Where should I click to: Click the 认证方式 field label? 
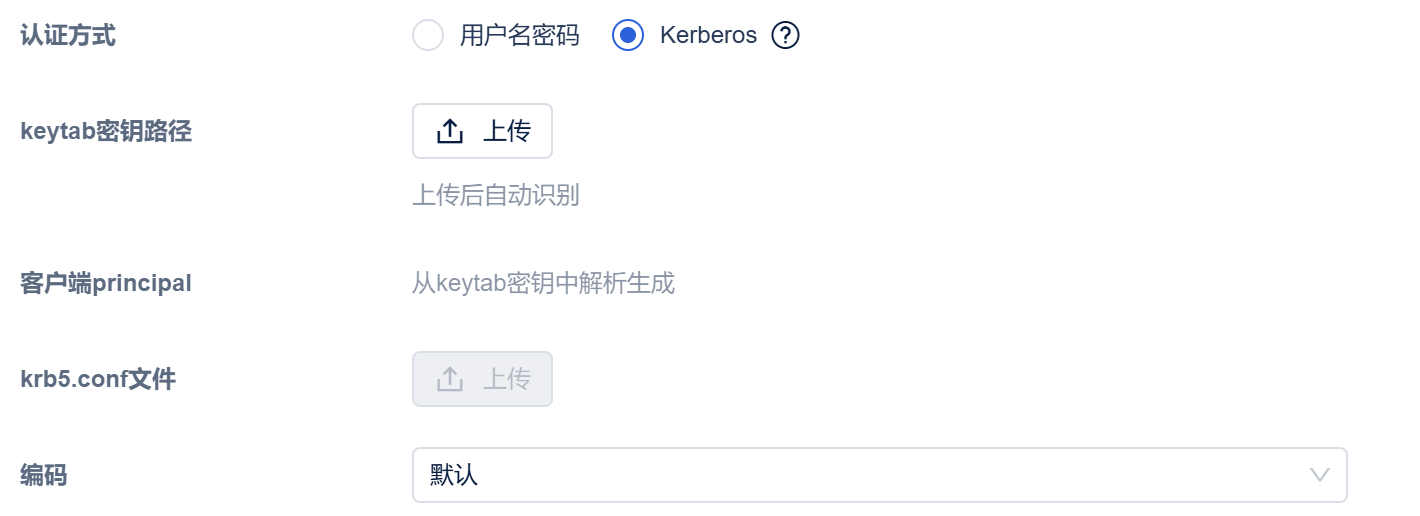pyautogui.click(x=68, y=36)
